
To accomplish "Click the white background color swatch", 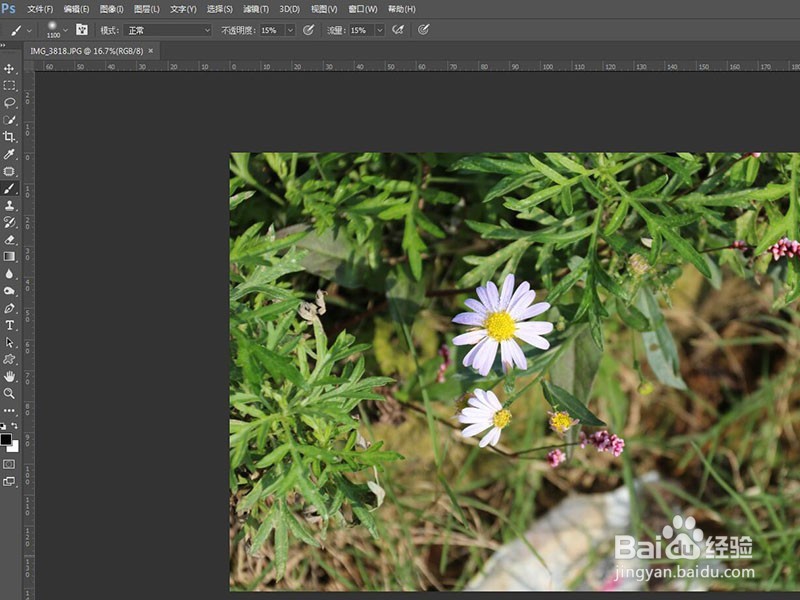I will tap(15, 448).
